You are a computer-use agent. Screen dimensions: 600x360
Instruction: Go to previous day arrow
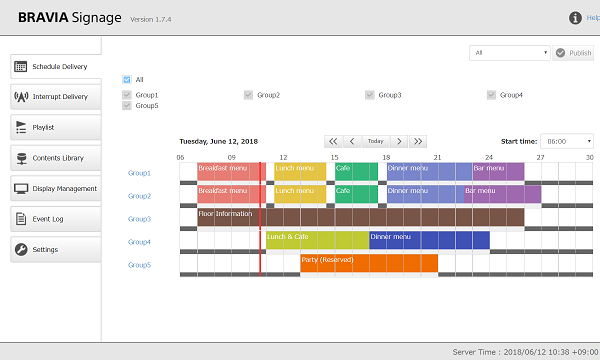[352, 142]
